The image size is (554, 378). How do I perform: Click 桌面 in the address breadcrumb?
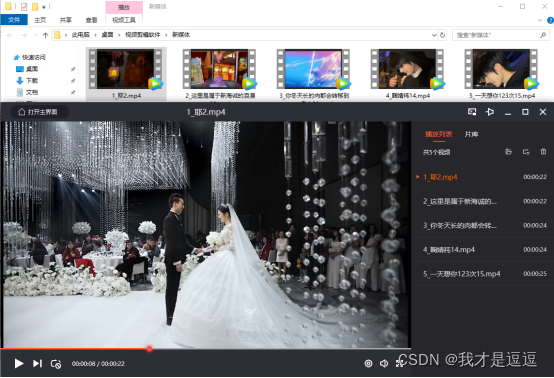(x=107, y=35)
